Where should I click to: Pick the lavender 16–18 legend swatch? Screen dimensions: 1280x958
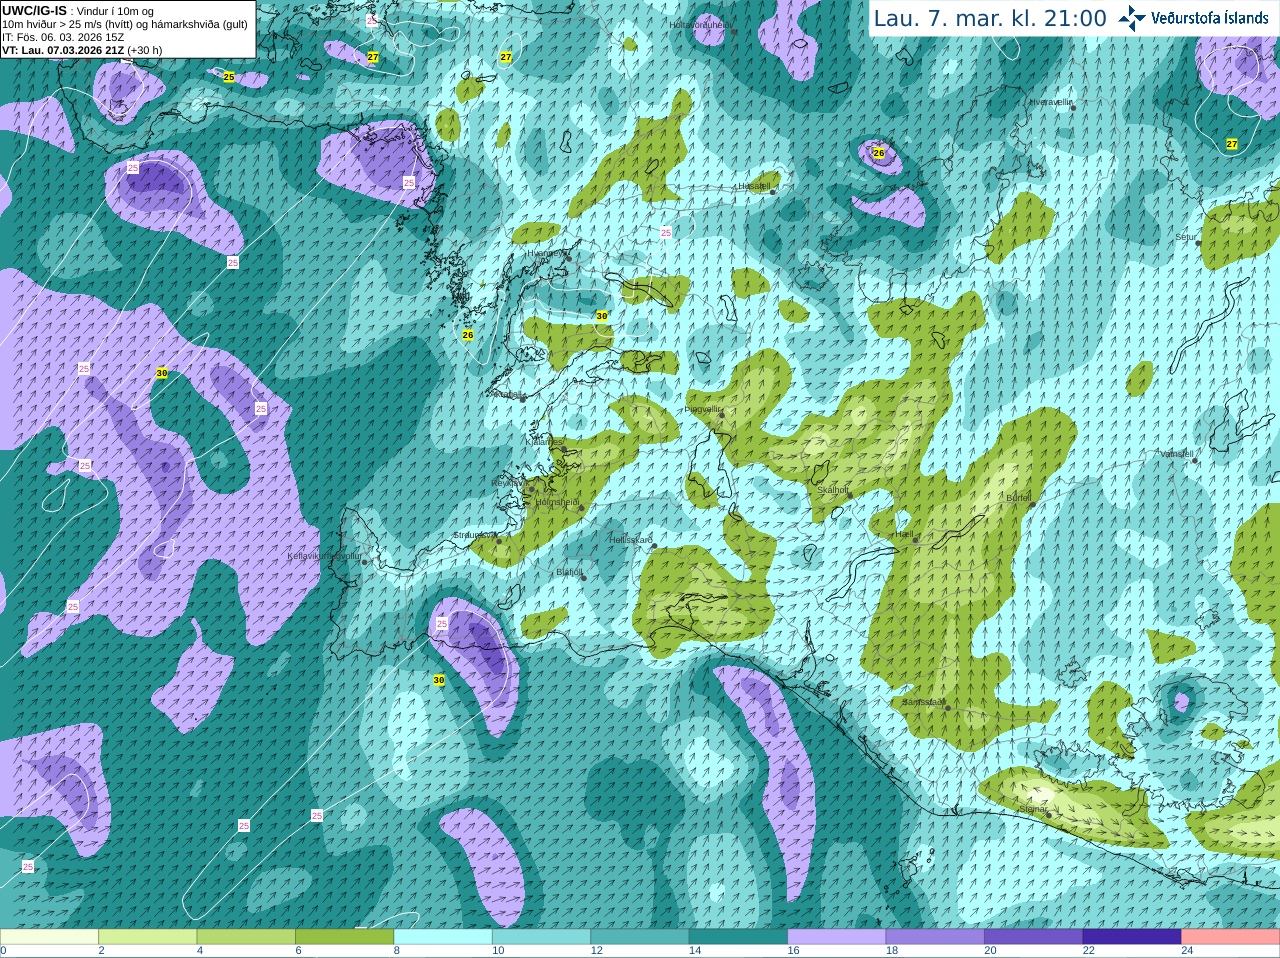coord(837,937)
